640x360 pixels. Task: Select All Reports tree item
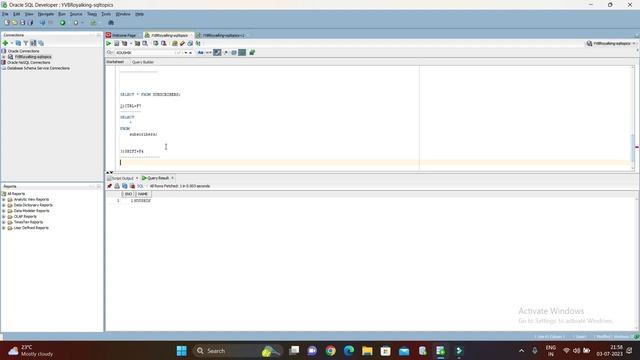tap(16, 194)
